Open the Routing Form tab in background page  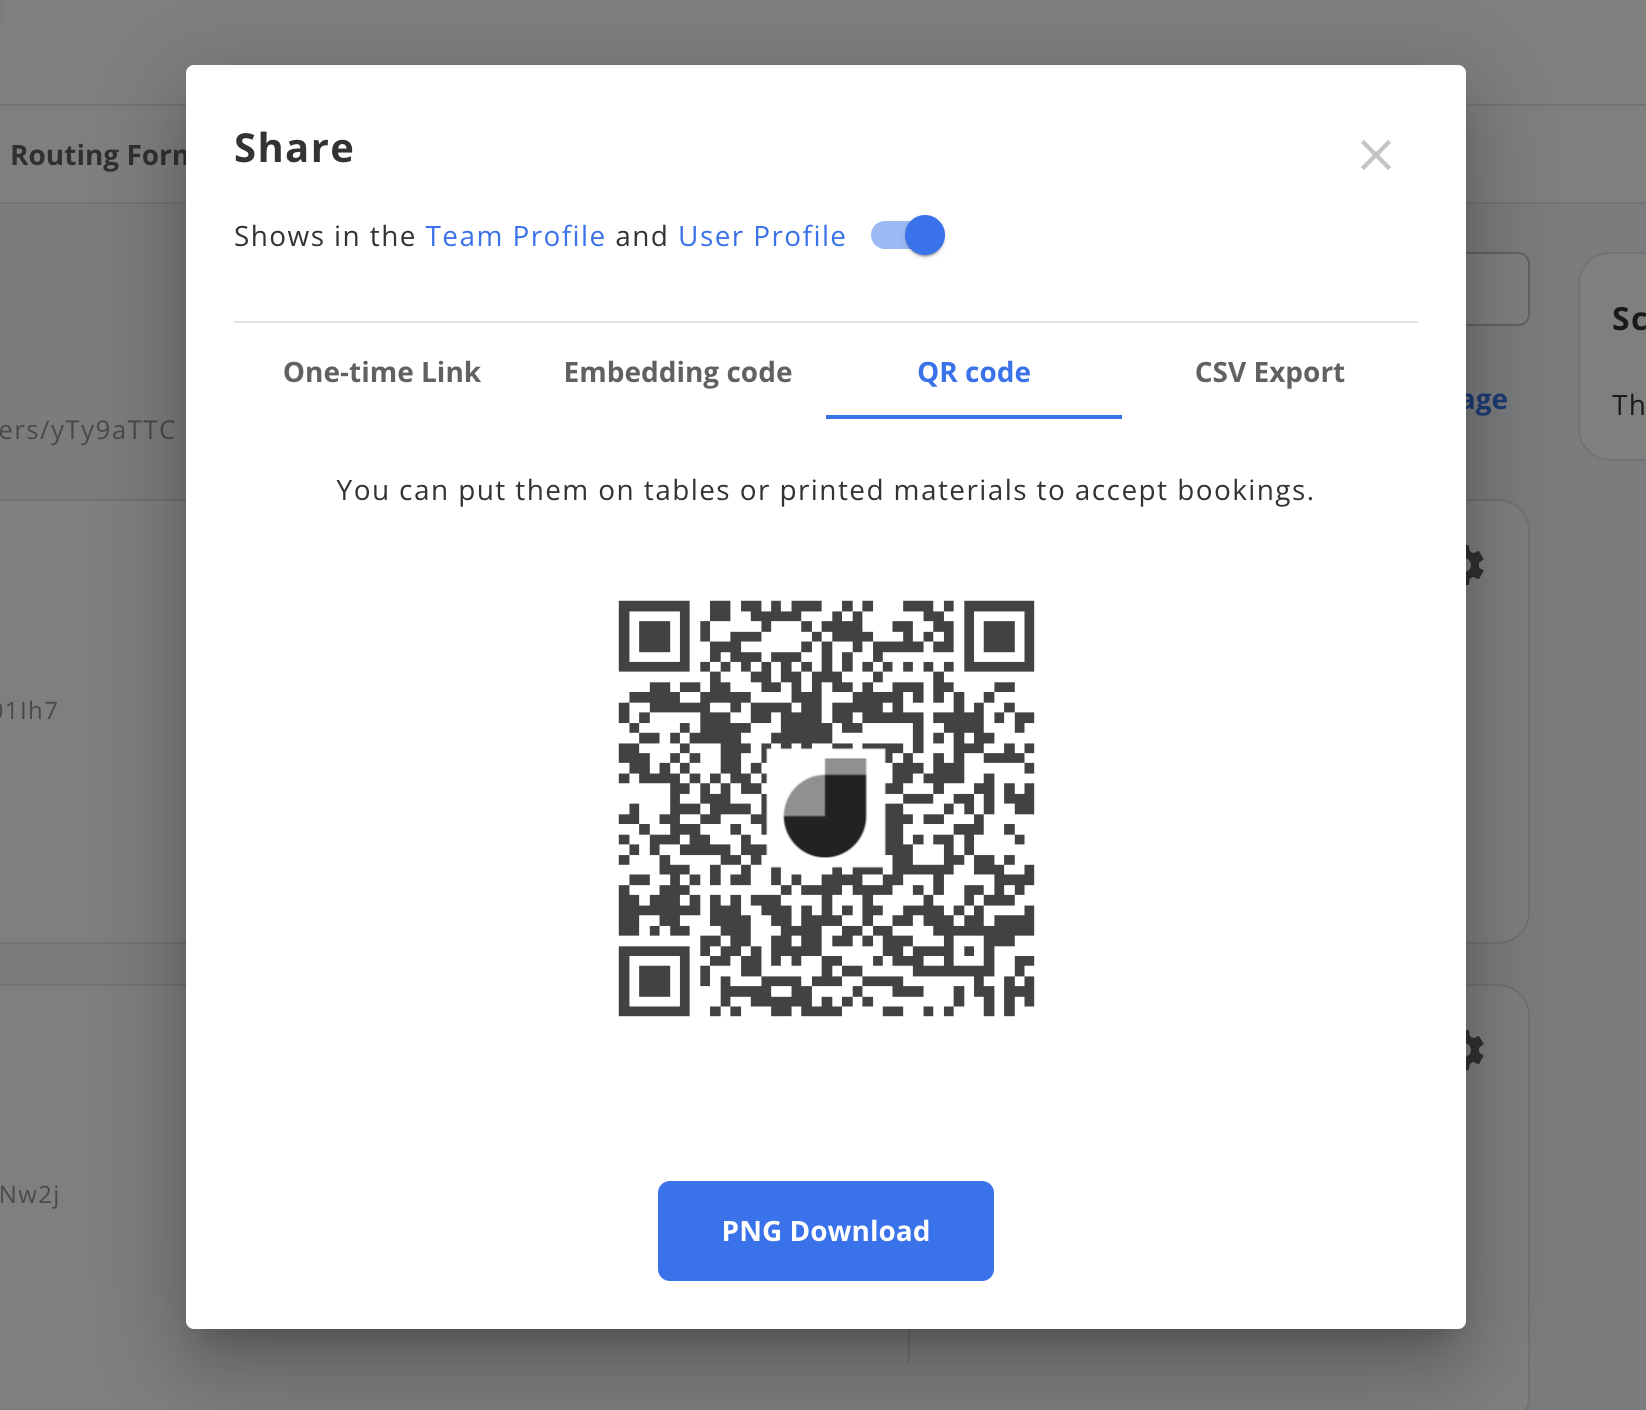point(97,155)
